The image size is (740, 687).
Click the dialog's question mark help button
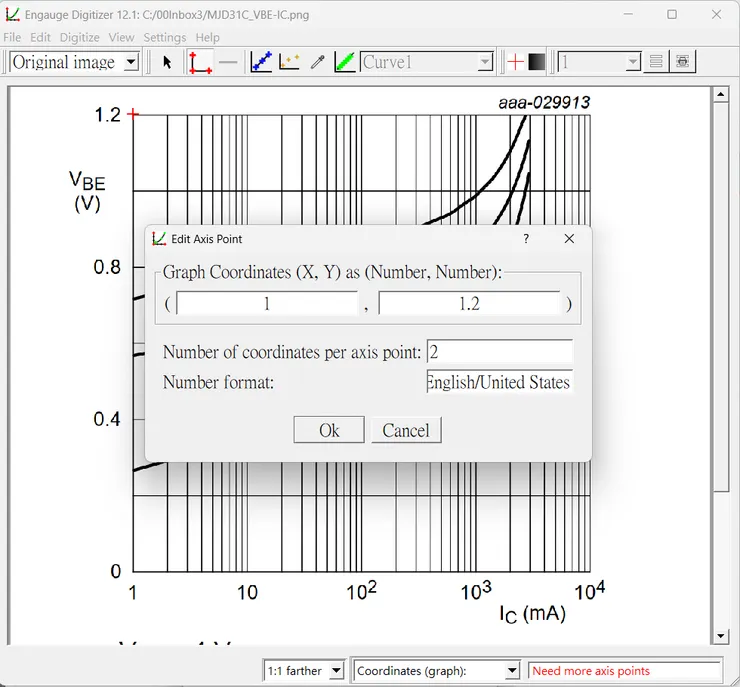(526, 239)
